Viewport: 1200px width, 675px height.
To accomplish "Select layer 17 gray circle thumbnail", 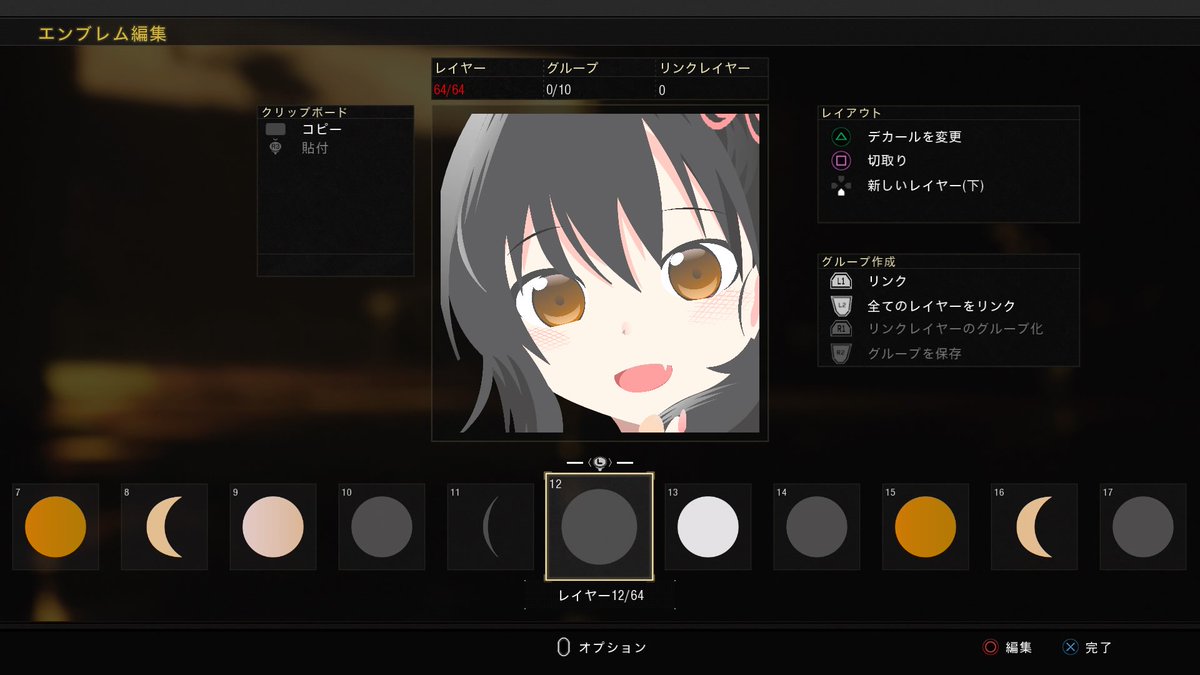I will (x=1143, y=527).
